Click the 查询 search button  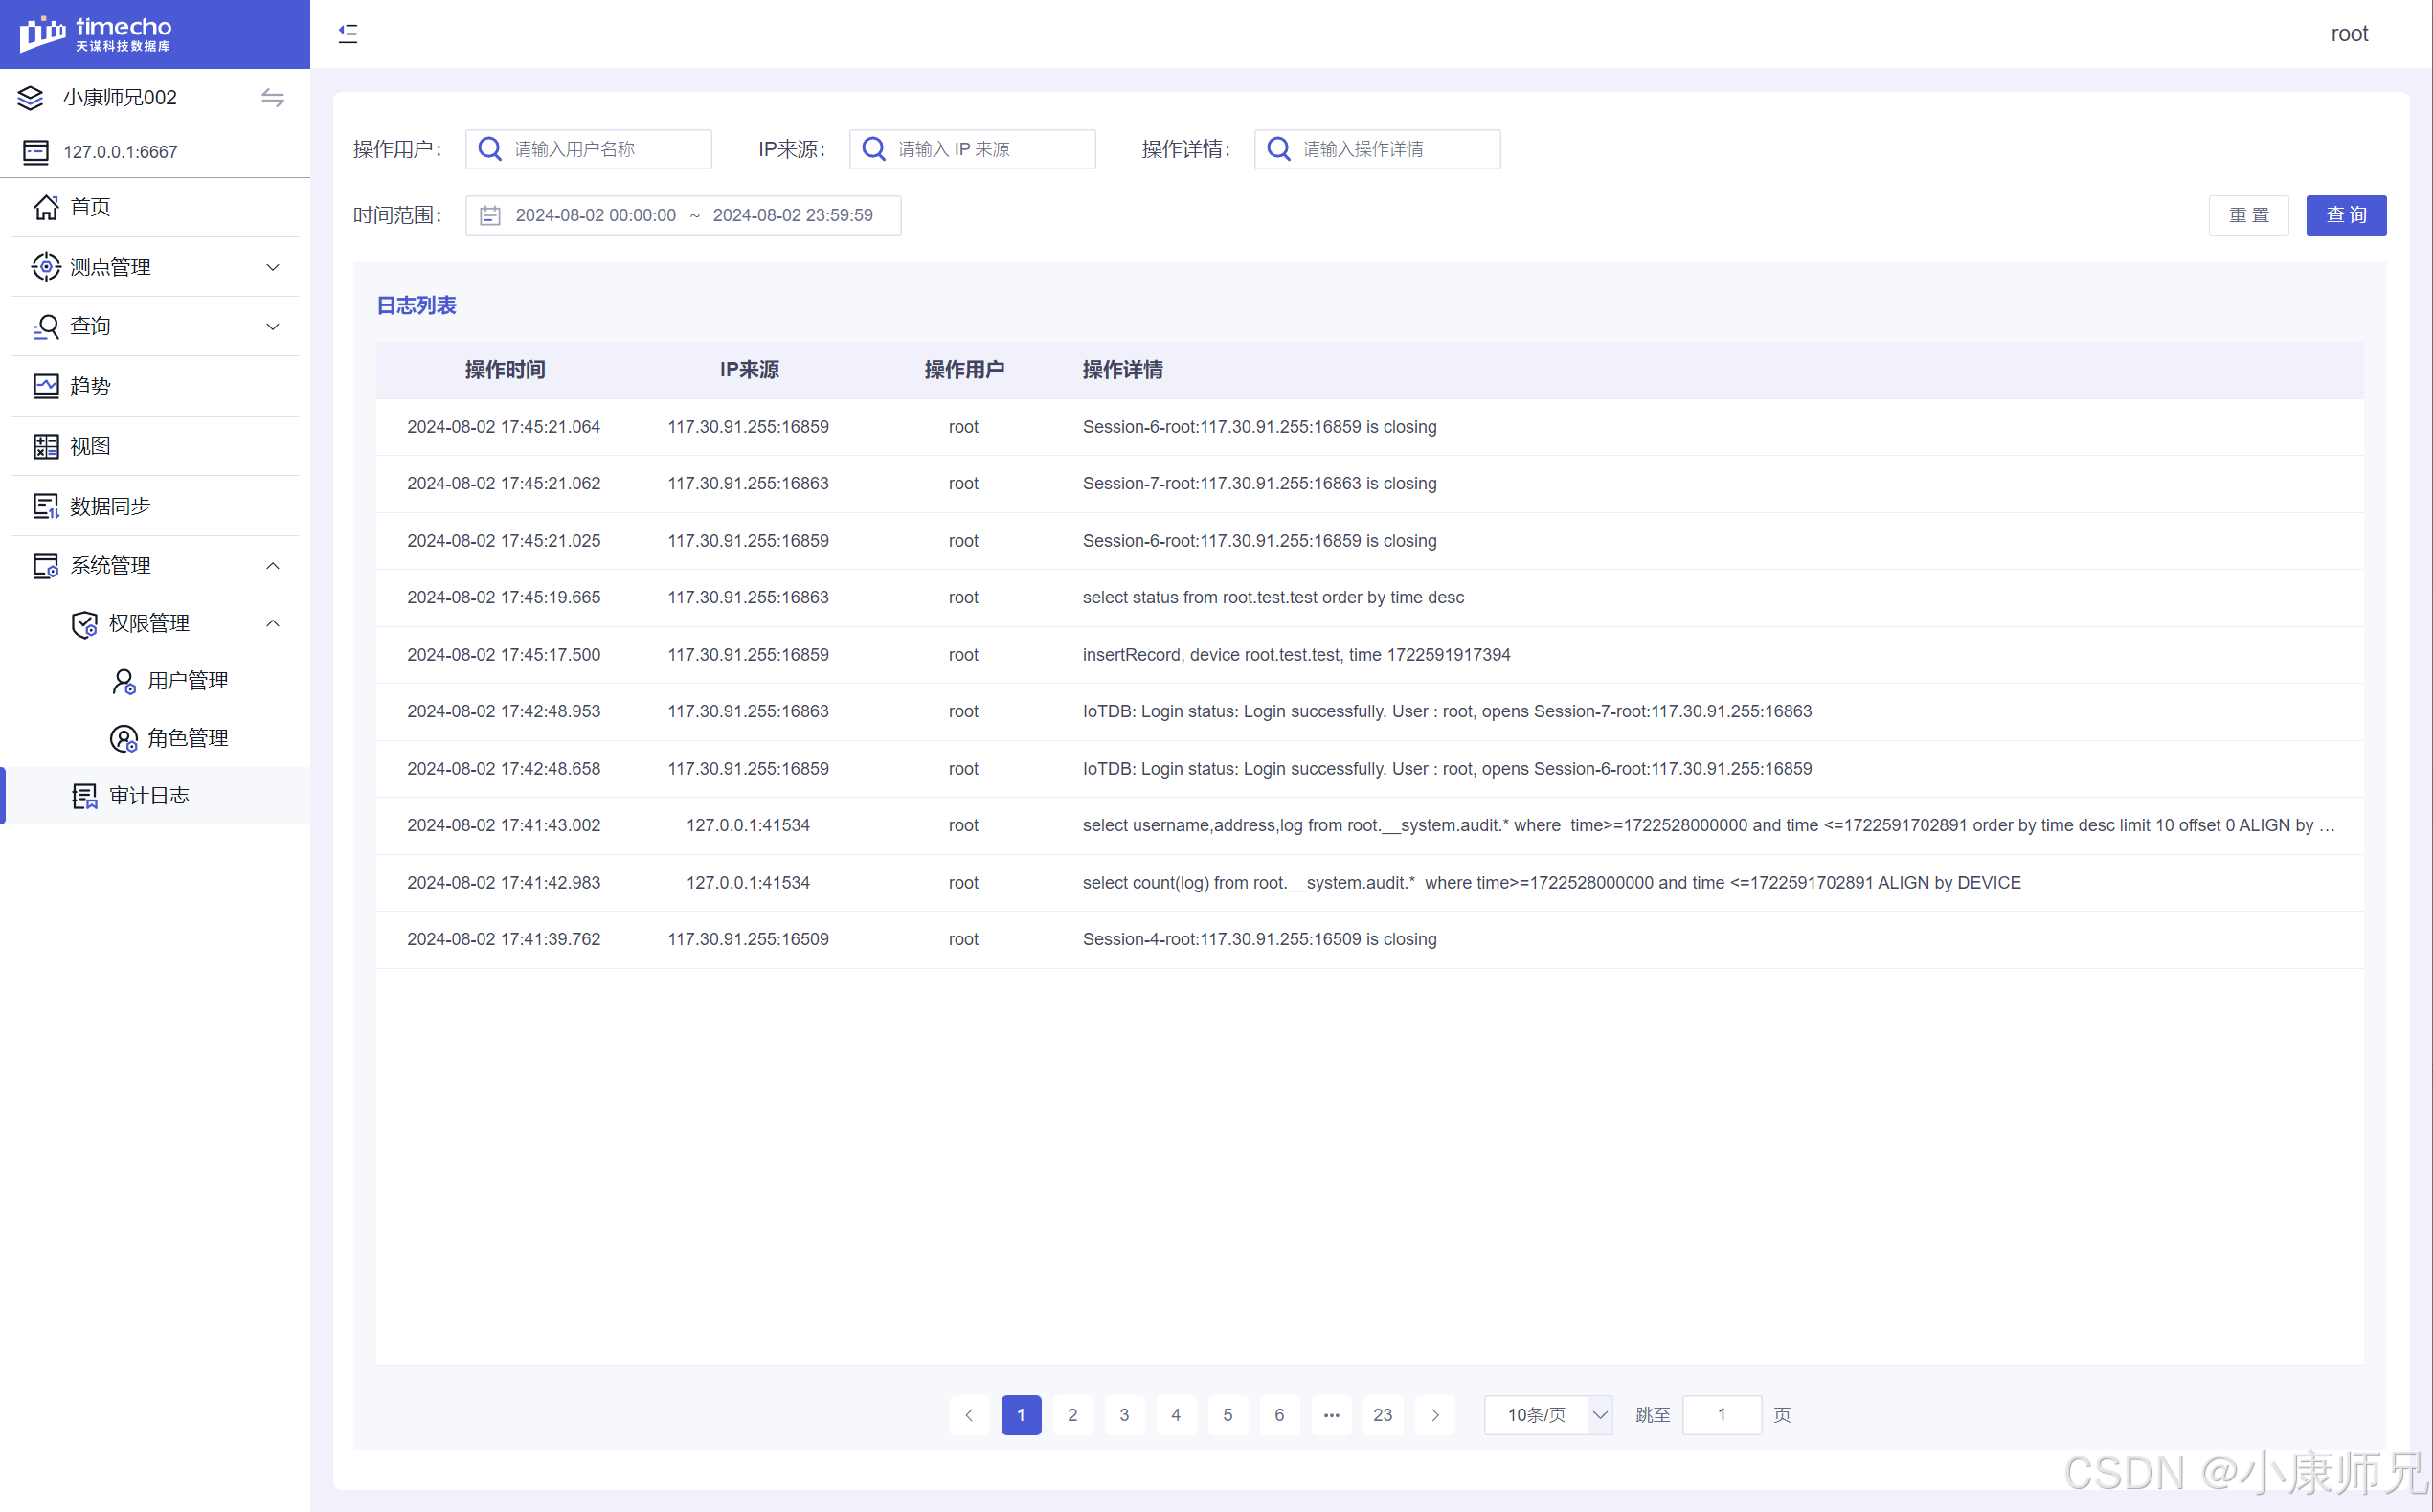(x=2346, y=216)
